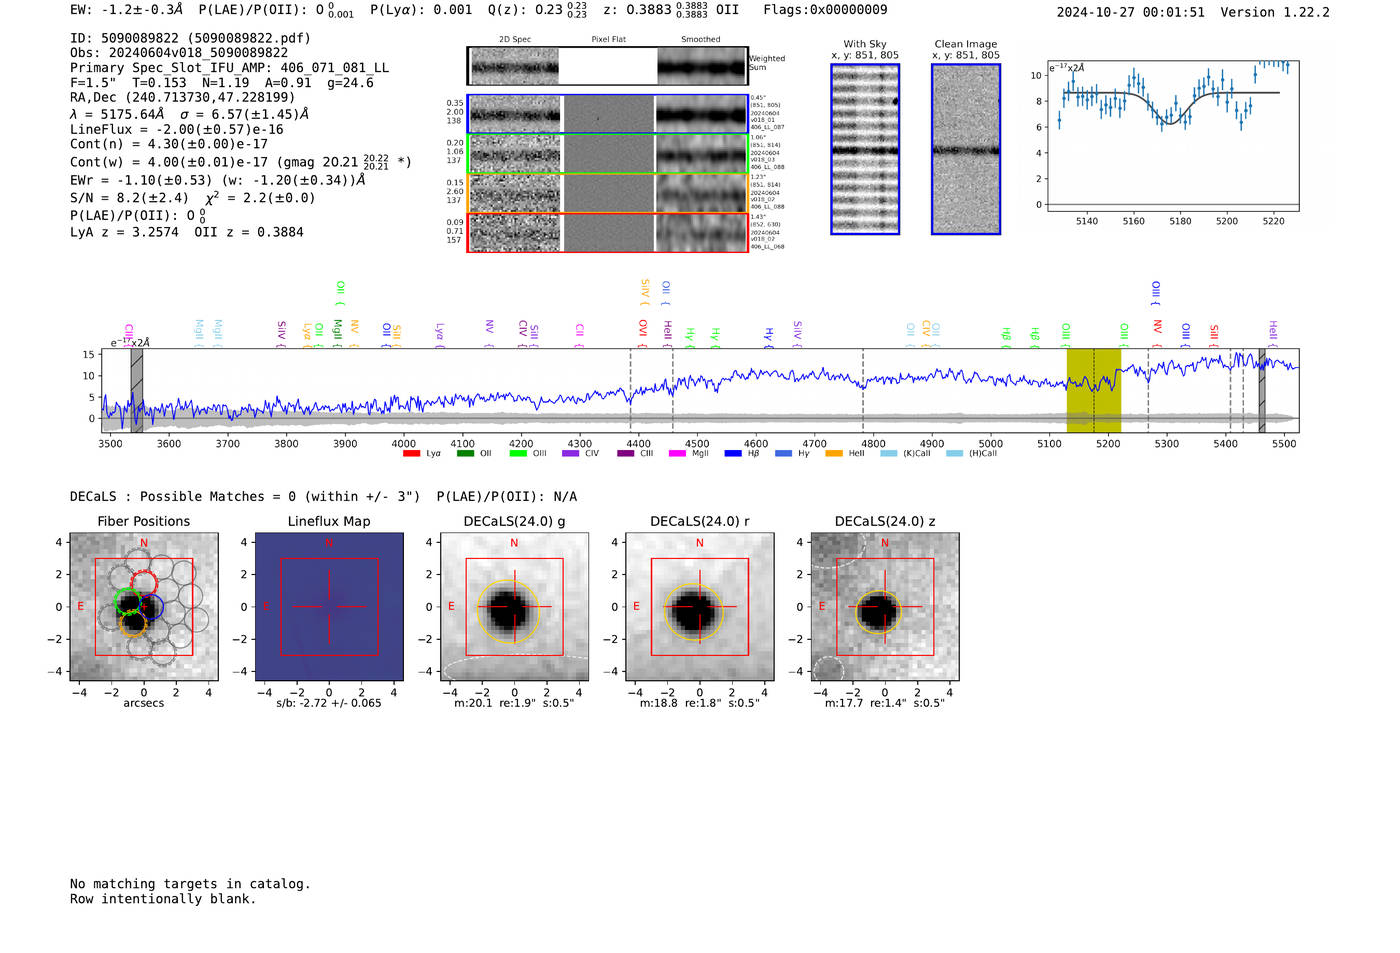Select the magenta MgII legend swatch

point(677,454)
